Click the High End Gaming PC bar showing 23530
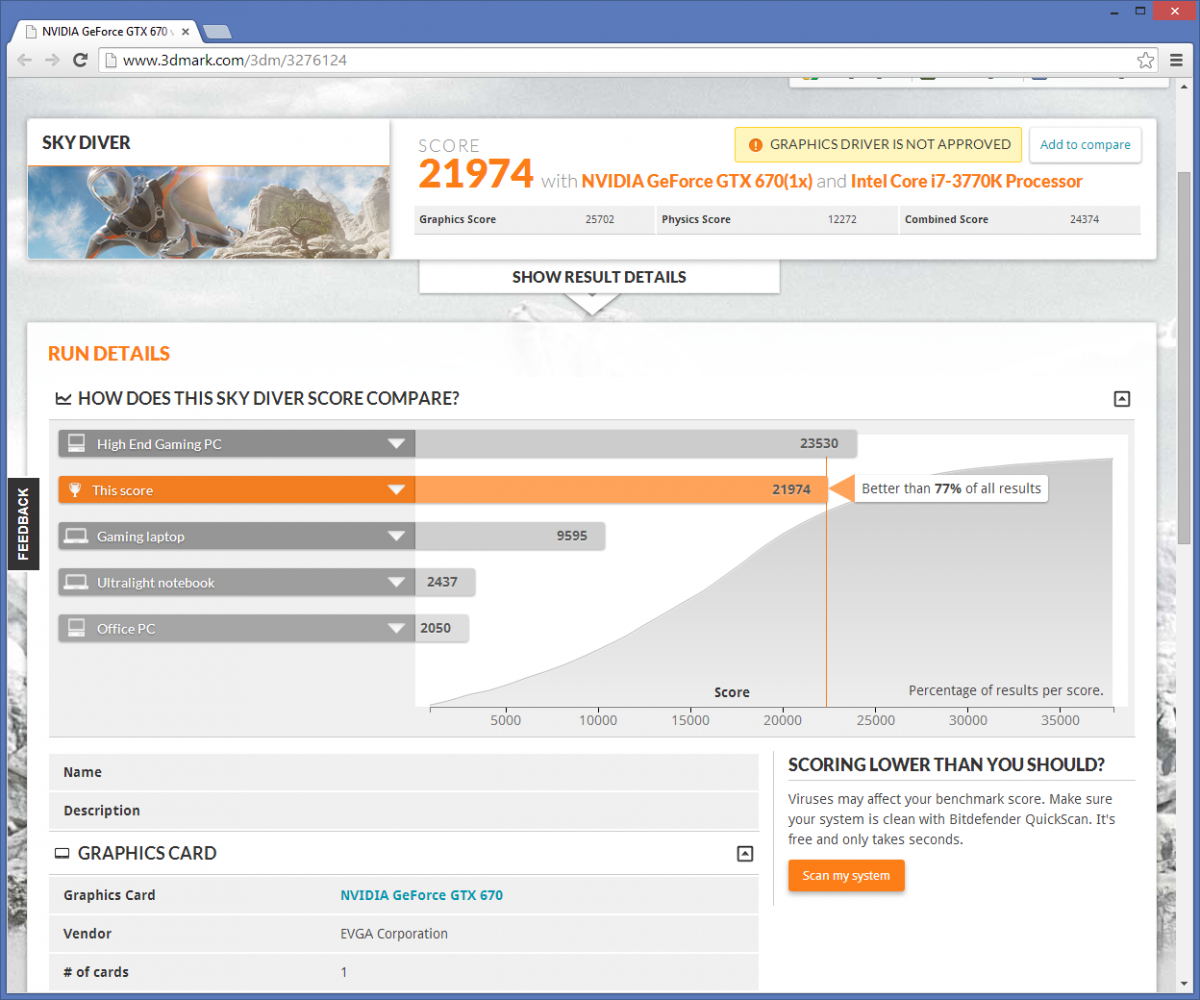The width and height of the screenshot is (1200, 1000). pos(636,444)
